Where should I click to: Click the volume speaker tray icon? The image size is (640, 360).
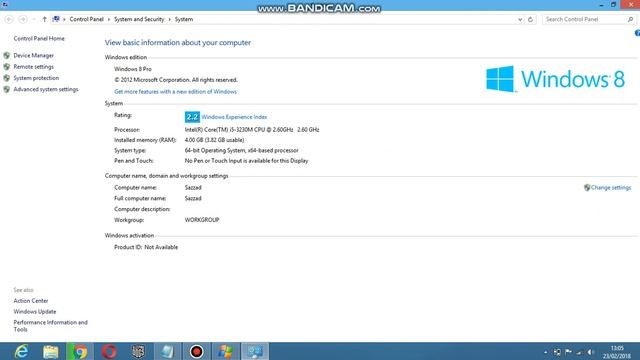(590, 352)
